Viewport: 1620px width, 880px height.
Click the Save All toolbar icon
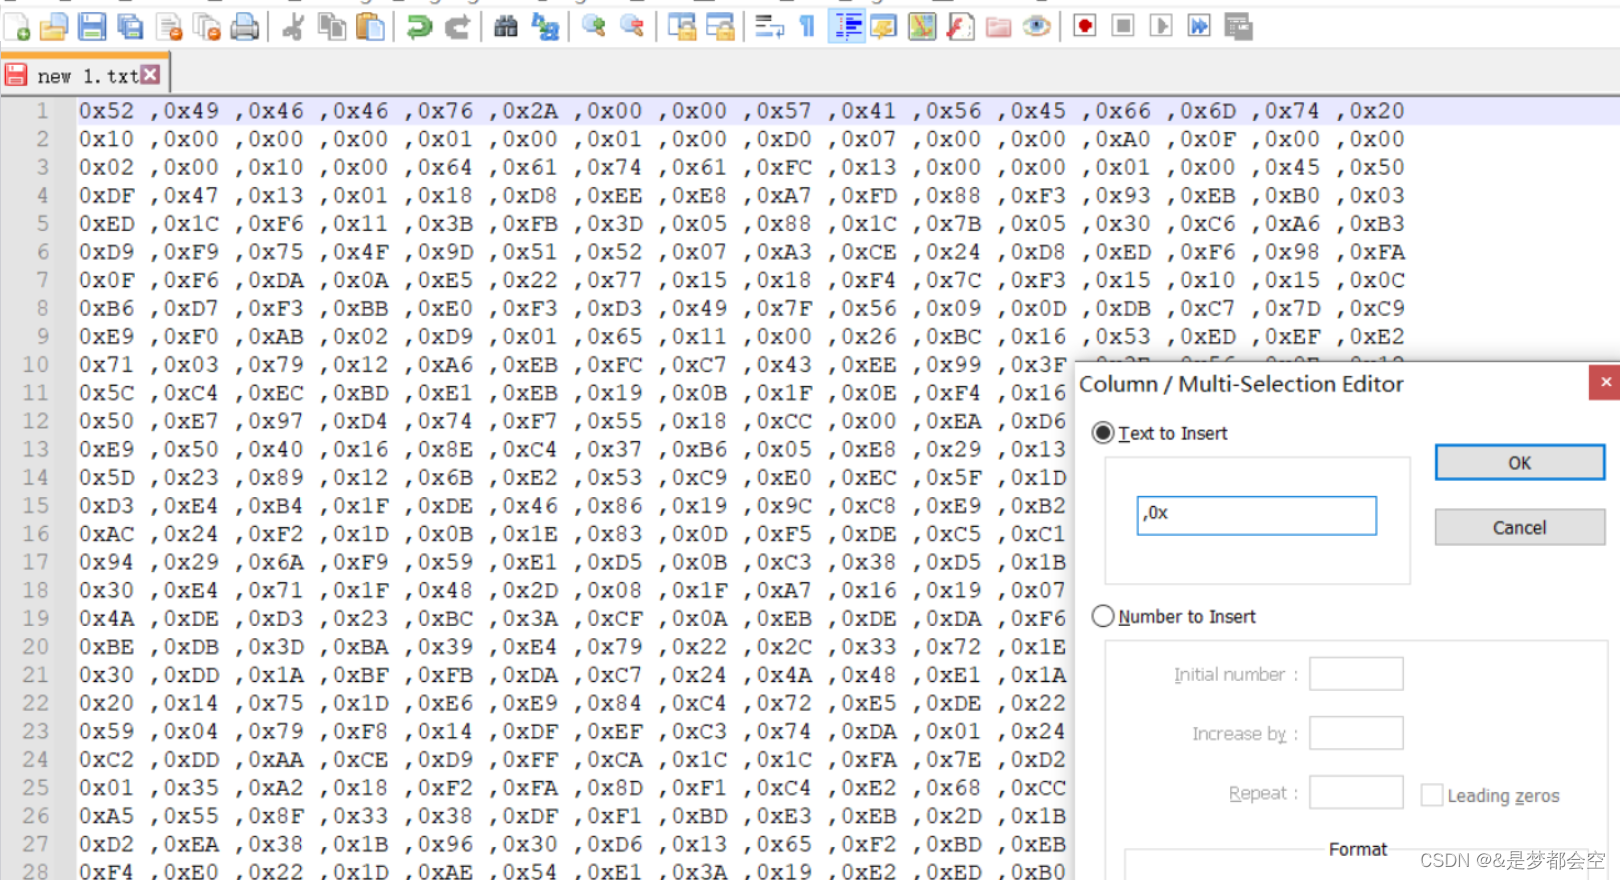click(130, 27)
